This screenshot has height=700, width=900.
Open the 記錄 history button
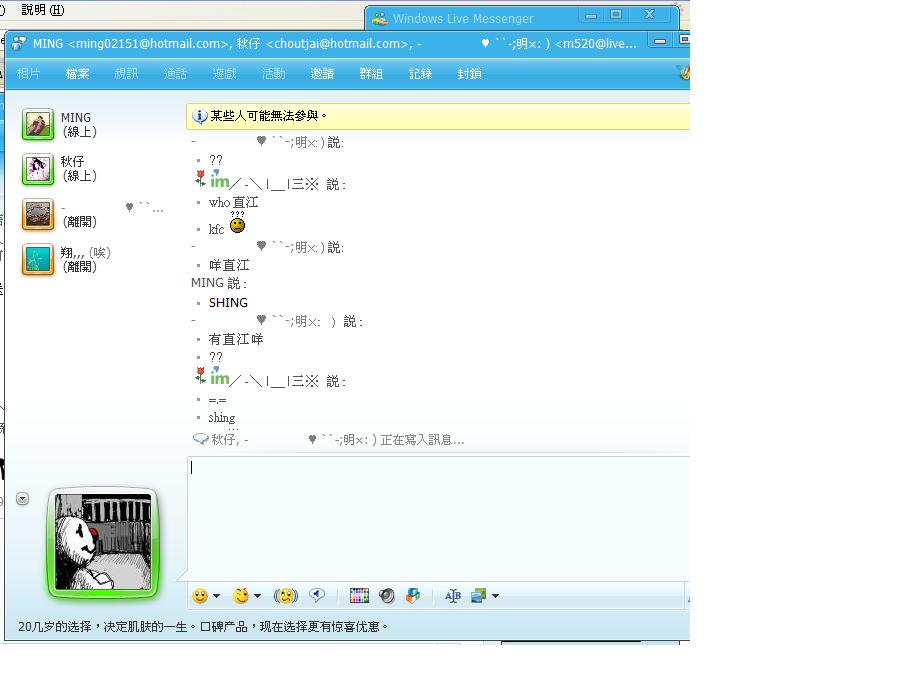click(420, 73)
